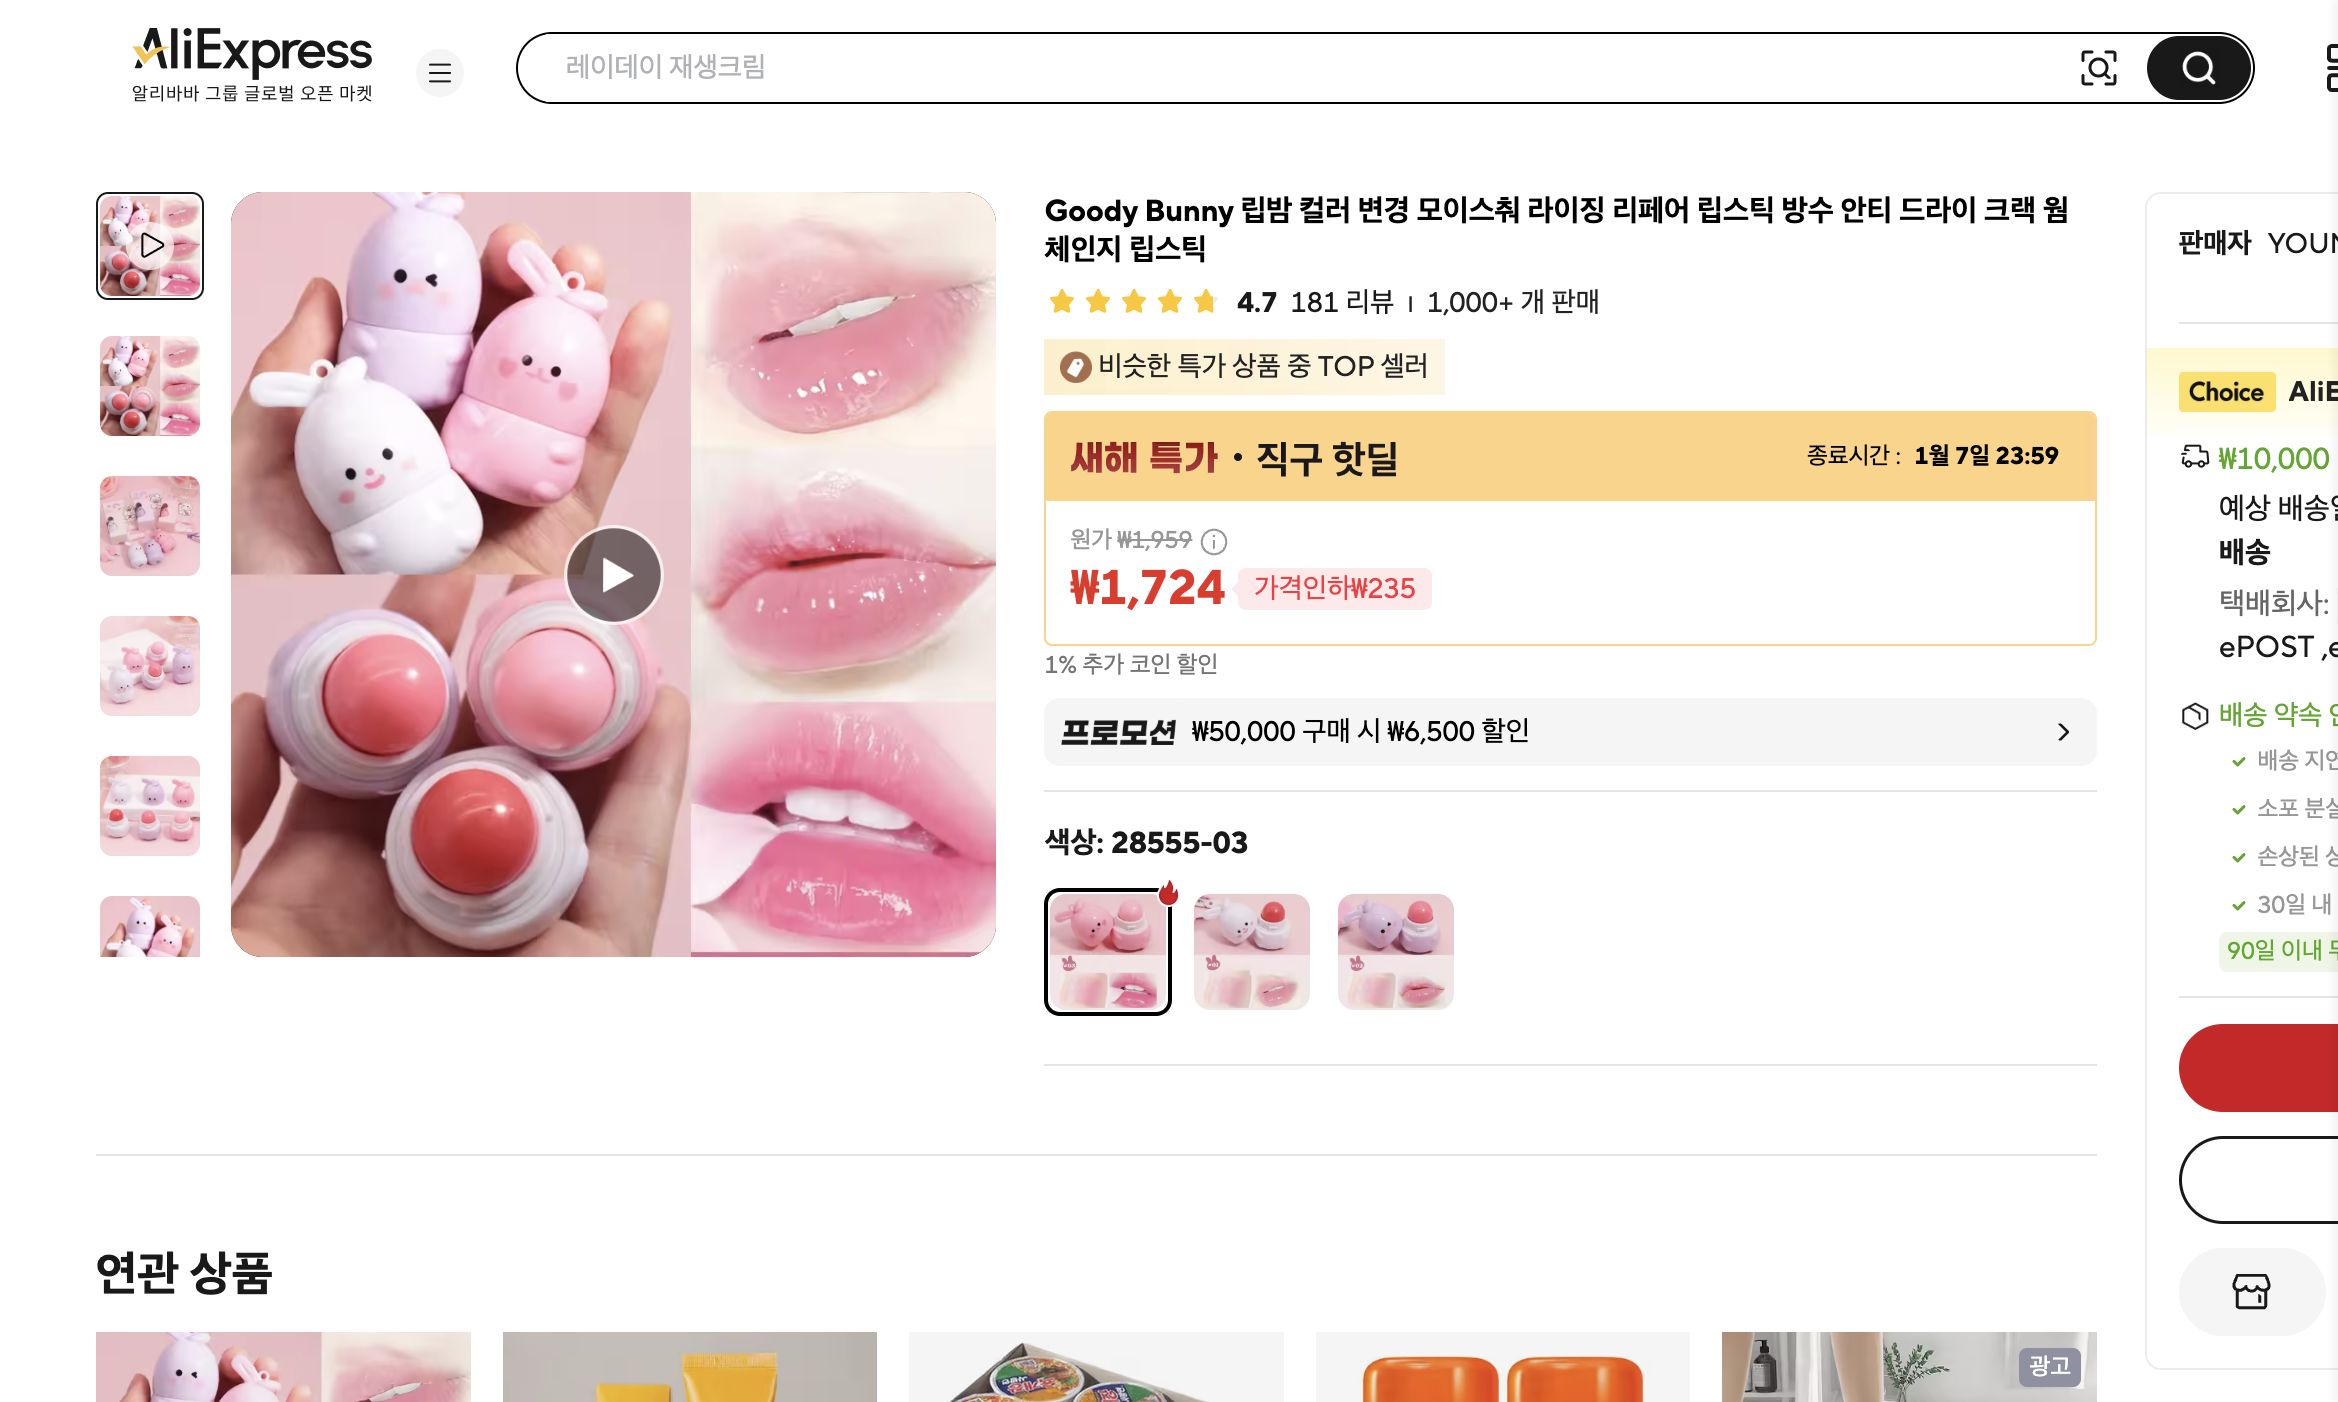The image size is (2338, 1402).
Task: Click the magnifier search icon
Action: coord(2196,68)
